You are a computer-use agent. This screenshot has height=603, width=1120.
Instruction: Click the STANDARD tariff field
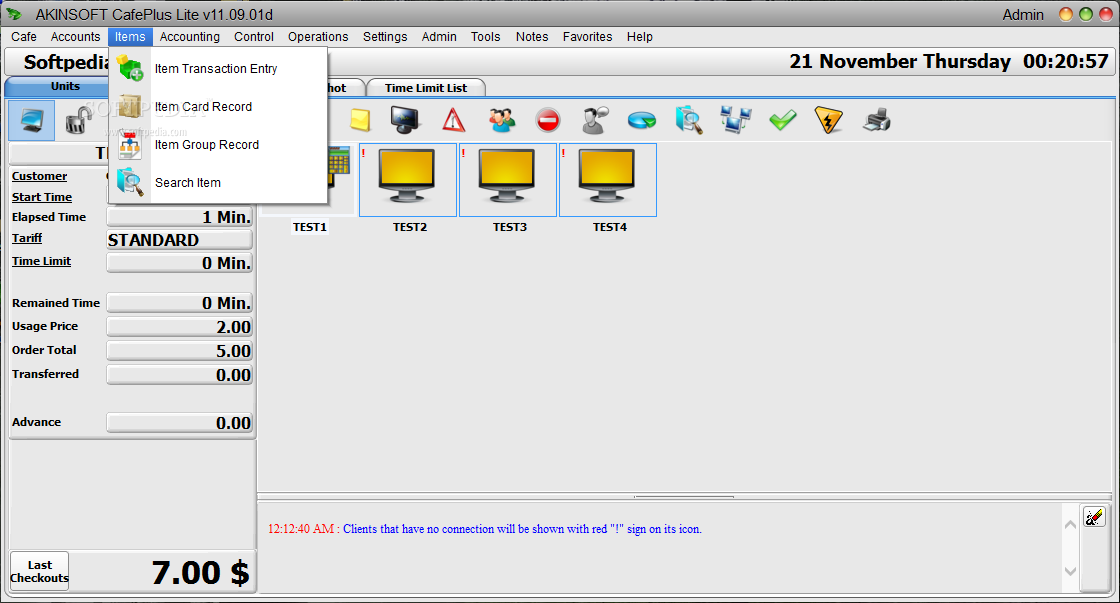(179, 240)
